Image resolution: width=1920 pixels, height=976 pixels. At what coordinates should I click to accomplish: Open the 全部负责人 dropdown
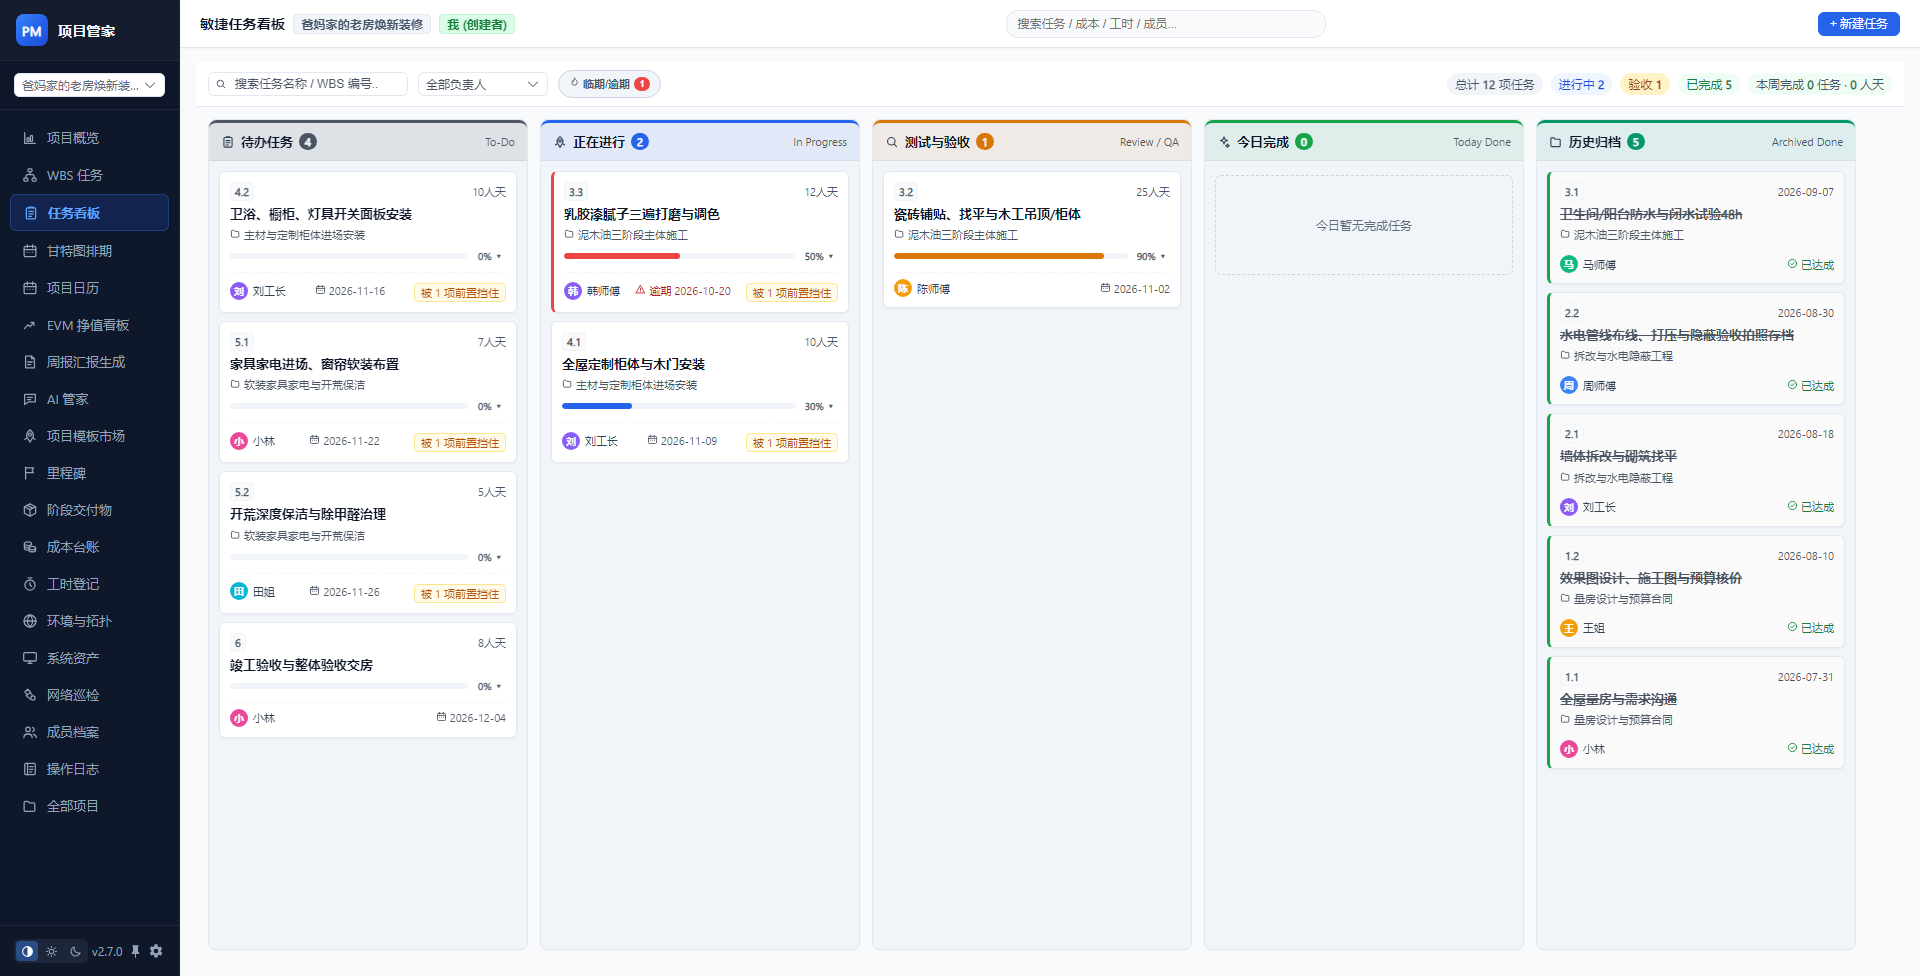[x=482, y=84]
